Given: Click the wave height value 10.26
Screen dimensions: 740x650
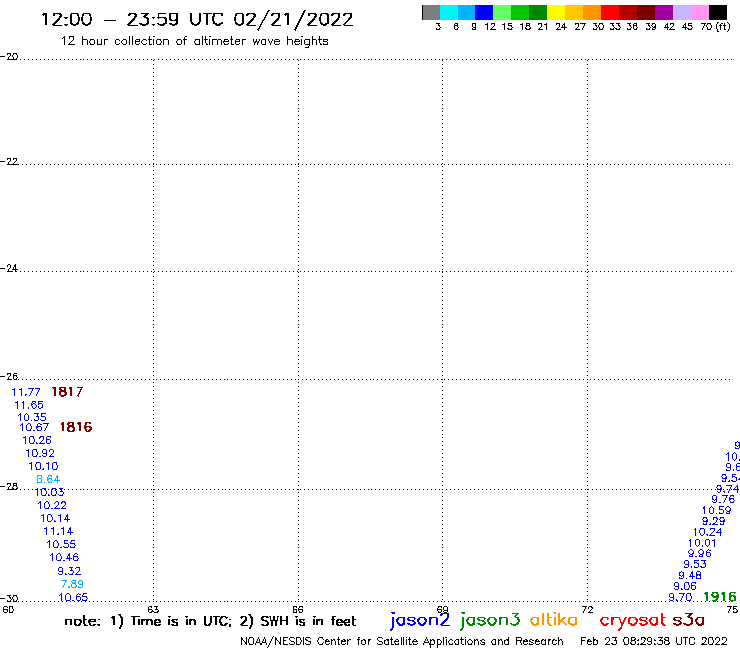Looking at the screenshot, I should click(37, 440).
